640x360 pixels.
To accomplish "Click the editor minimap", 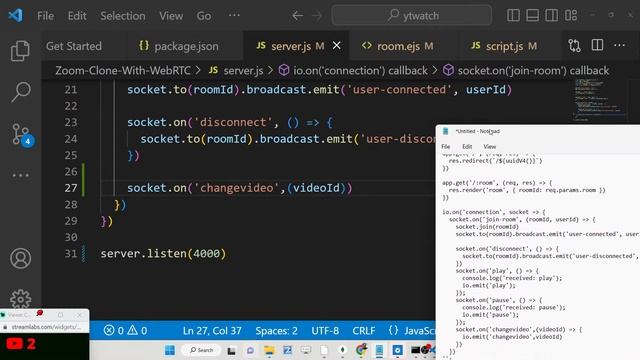I will 600,100.
